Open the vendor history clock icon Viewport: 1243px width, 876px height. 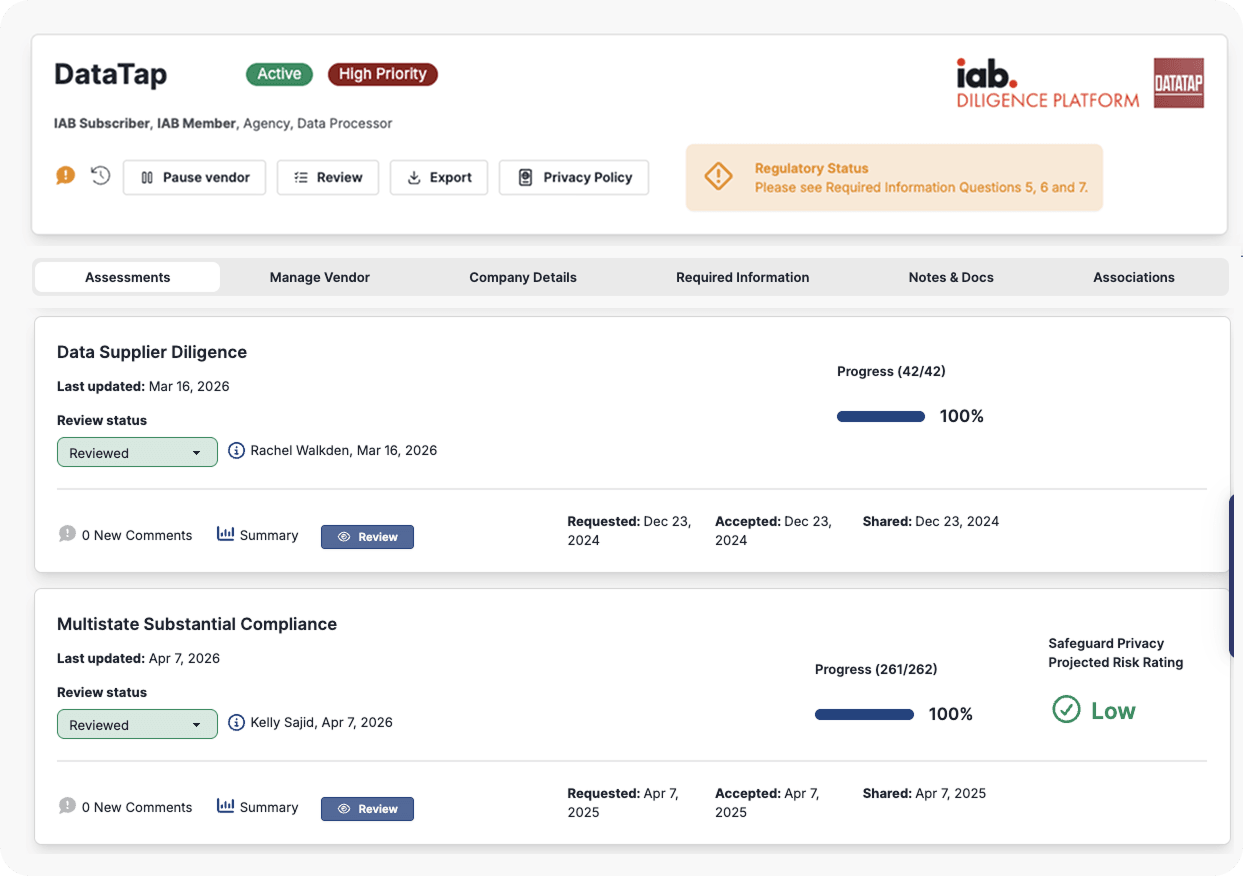[100, 176]
